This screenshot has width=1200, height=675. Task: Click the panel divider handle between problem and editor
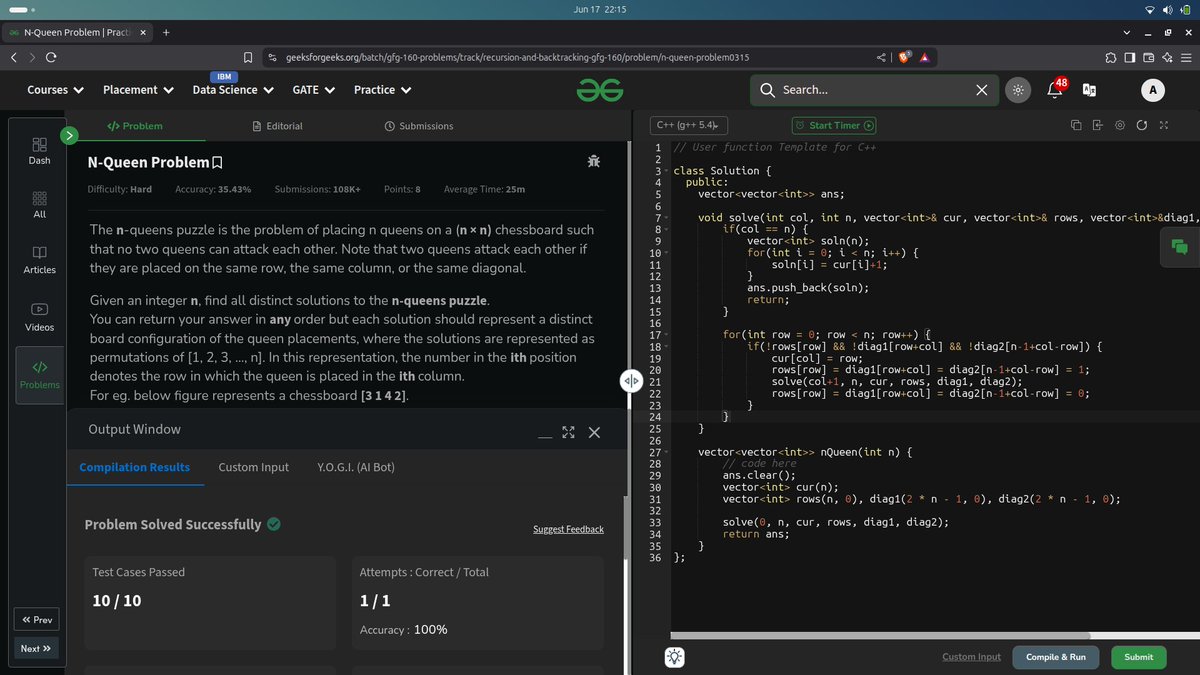tap(631, 382)
